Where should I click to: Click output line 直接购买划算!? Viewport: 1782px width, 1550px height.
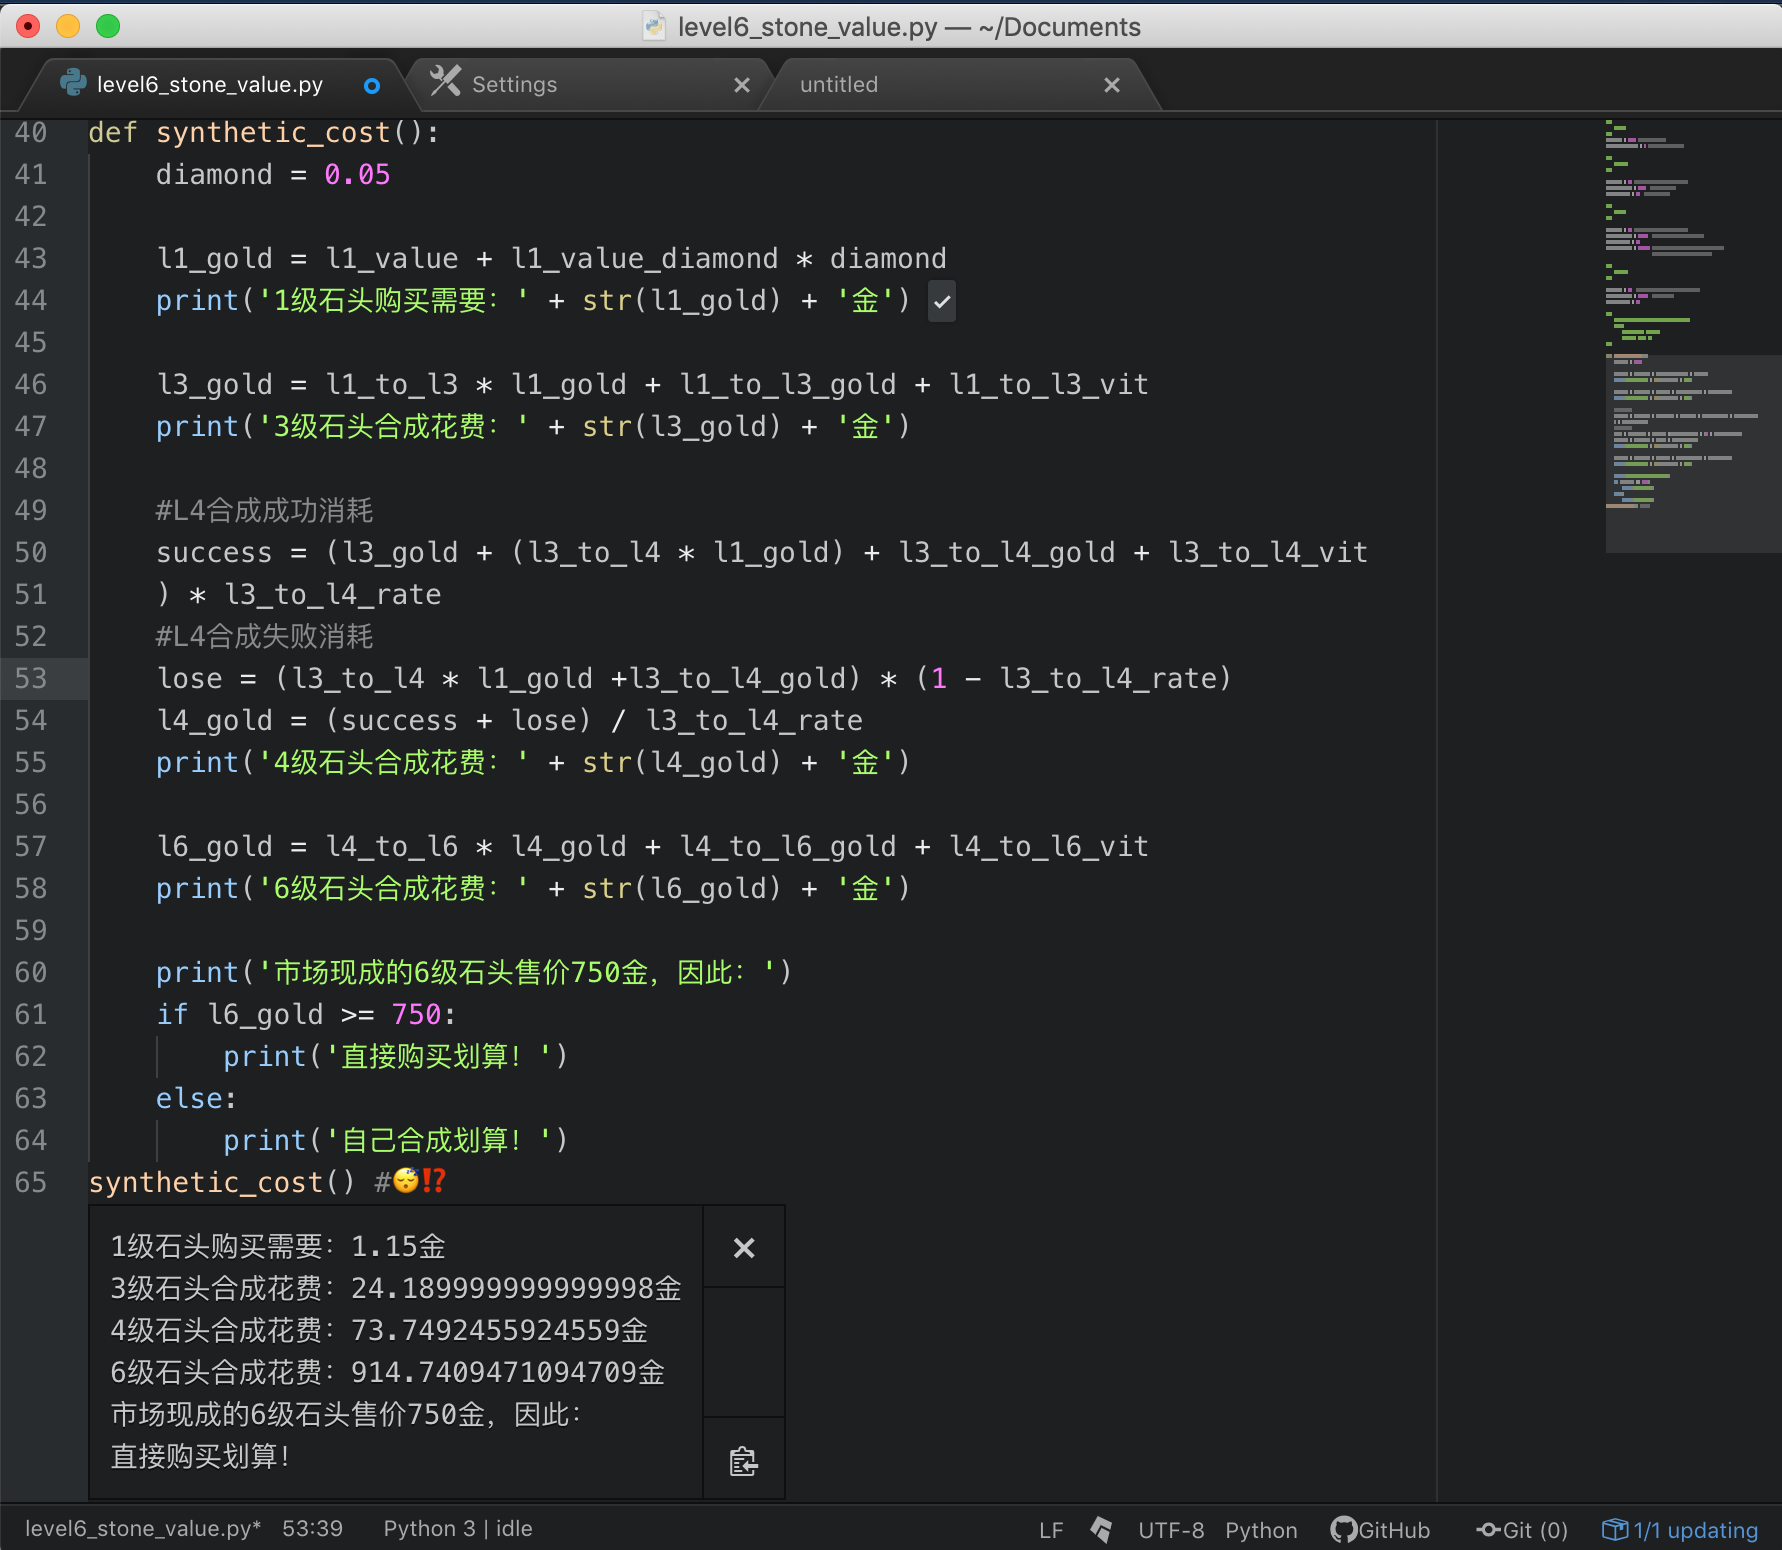[x=201, y=1456]
